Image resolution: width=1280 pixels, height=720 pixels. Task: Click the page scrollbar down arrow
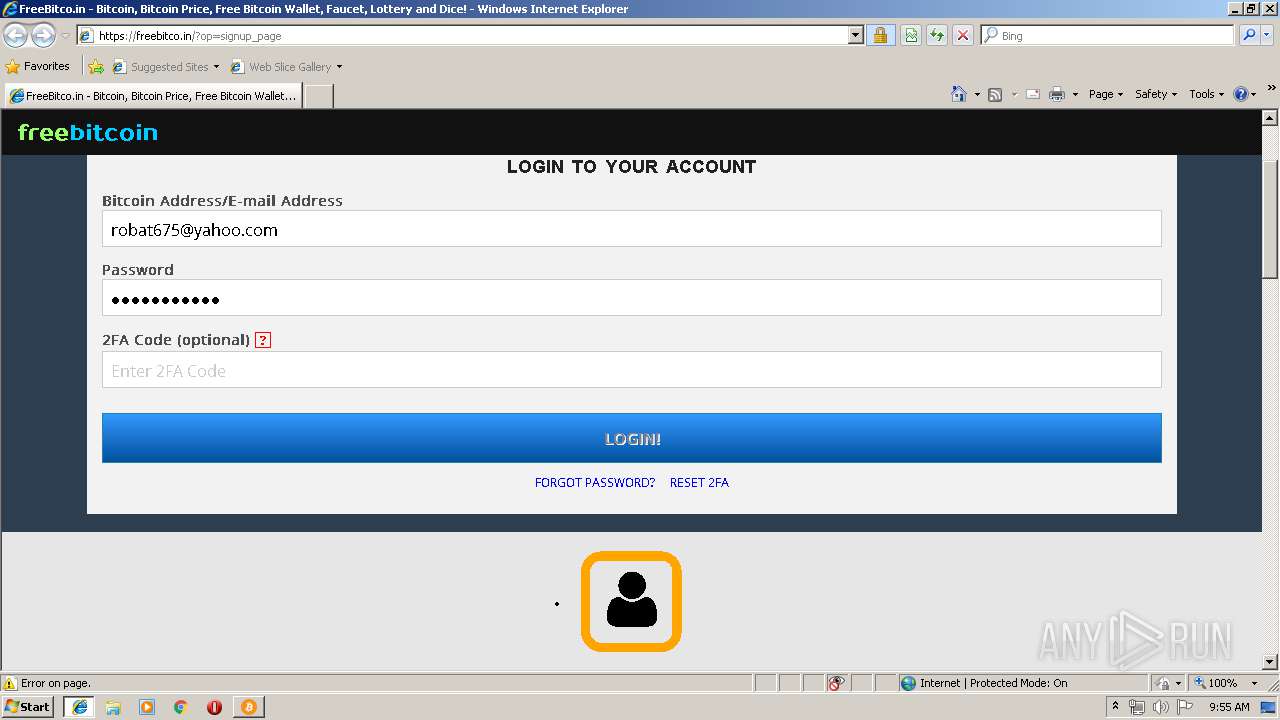point(1270,662)
